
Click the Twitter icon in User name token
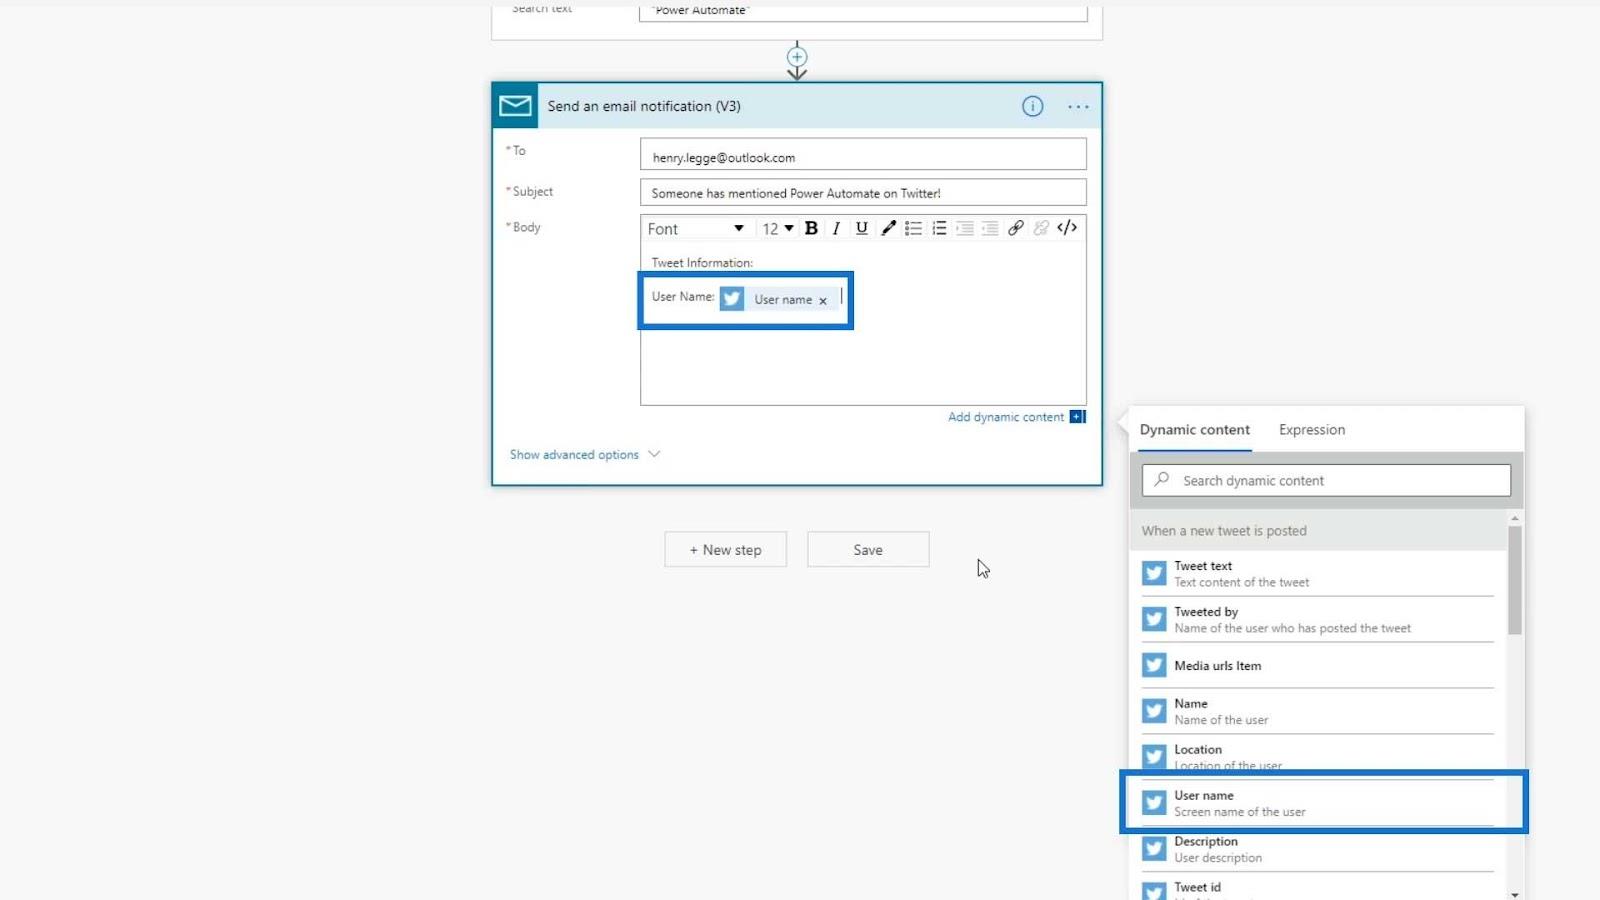[732, 299]
